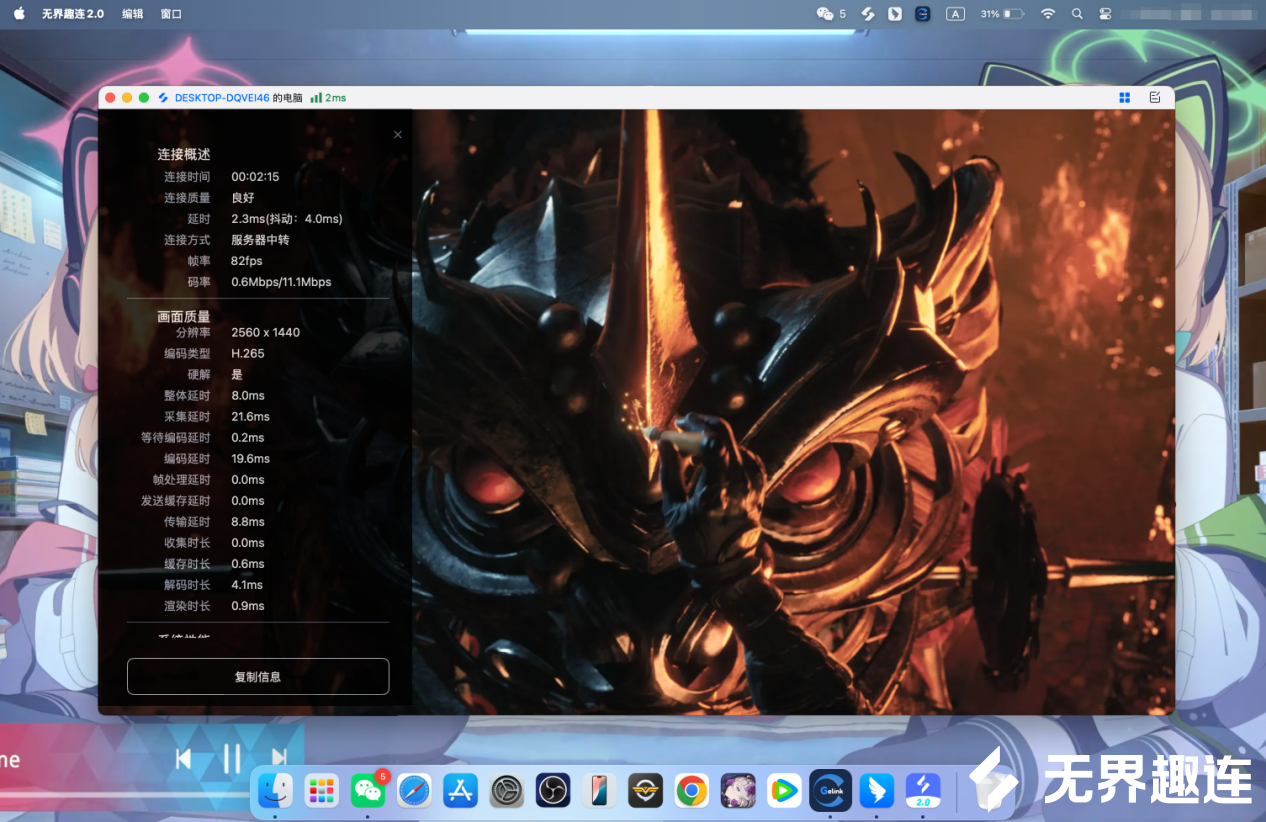Open the Apple menu
The width and height of the screenshot is (1266, 822).
pyautogui.click(x=19, y=14)
